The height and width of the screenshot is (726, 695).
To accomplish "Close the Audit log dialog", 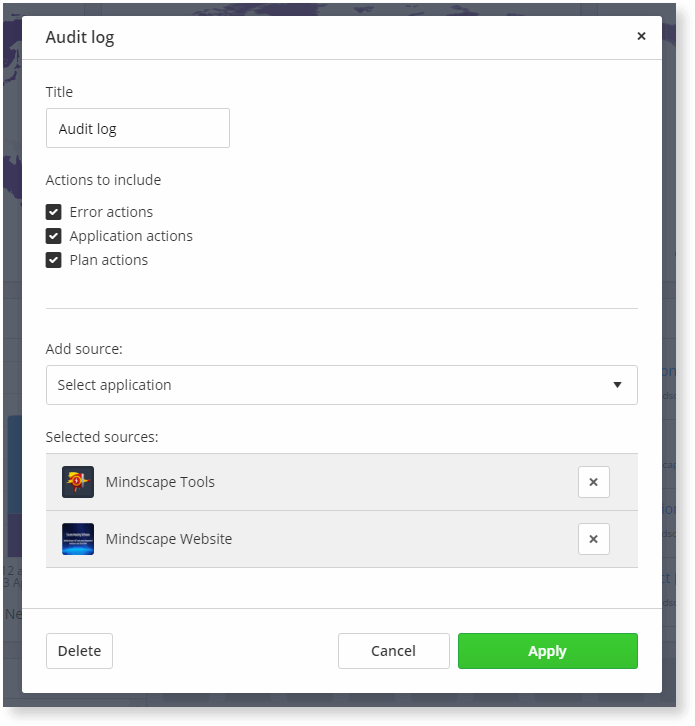I will pyautogui.click(x=641, y=36).
